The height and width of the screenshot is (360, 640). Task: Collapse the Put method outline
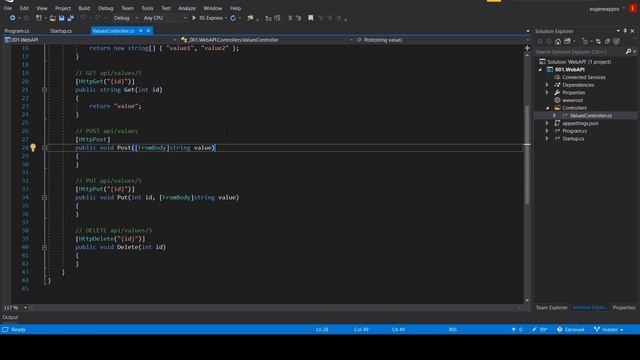click(44, 198)
